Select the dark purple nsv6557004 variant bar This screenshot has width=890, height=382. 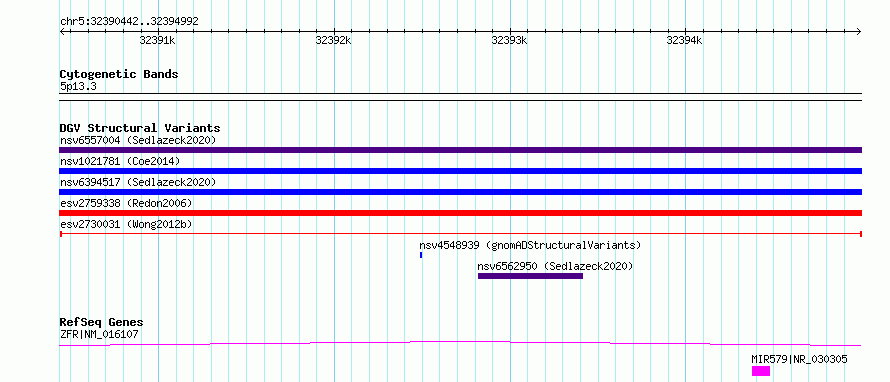pyautogui.click(x=460, y=150)
